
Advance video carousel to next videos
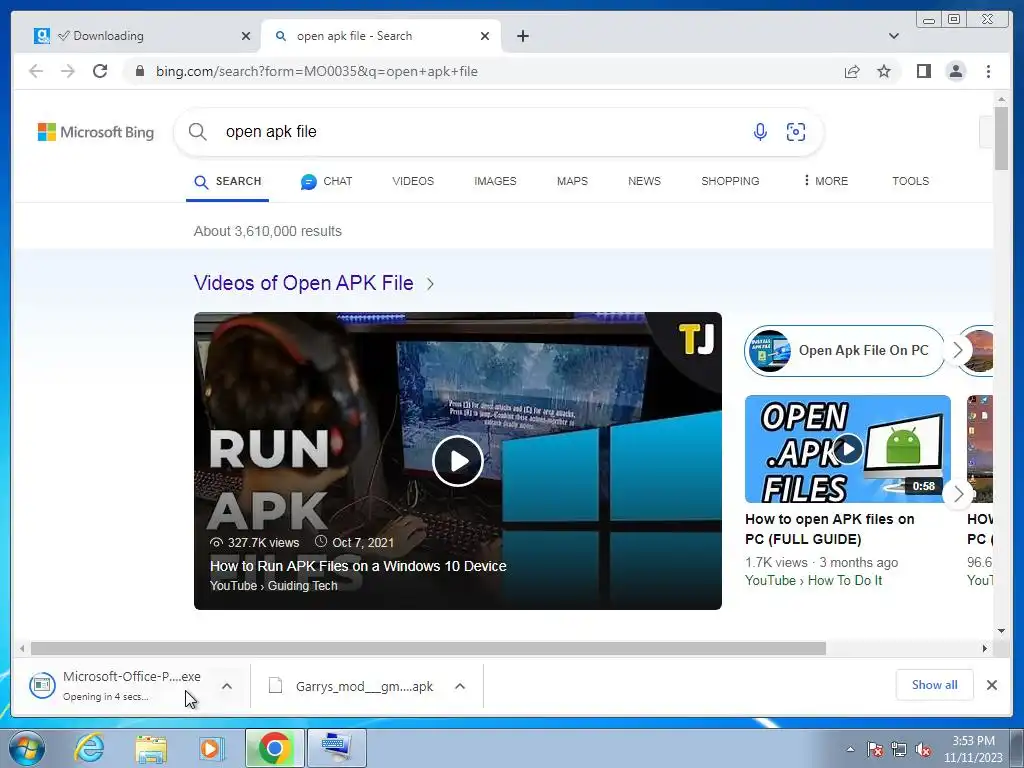point(957,494)
